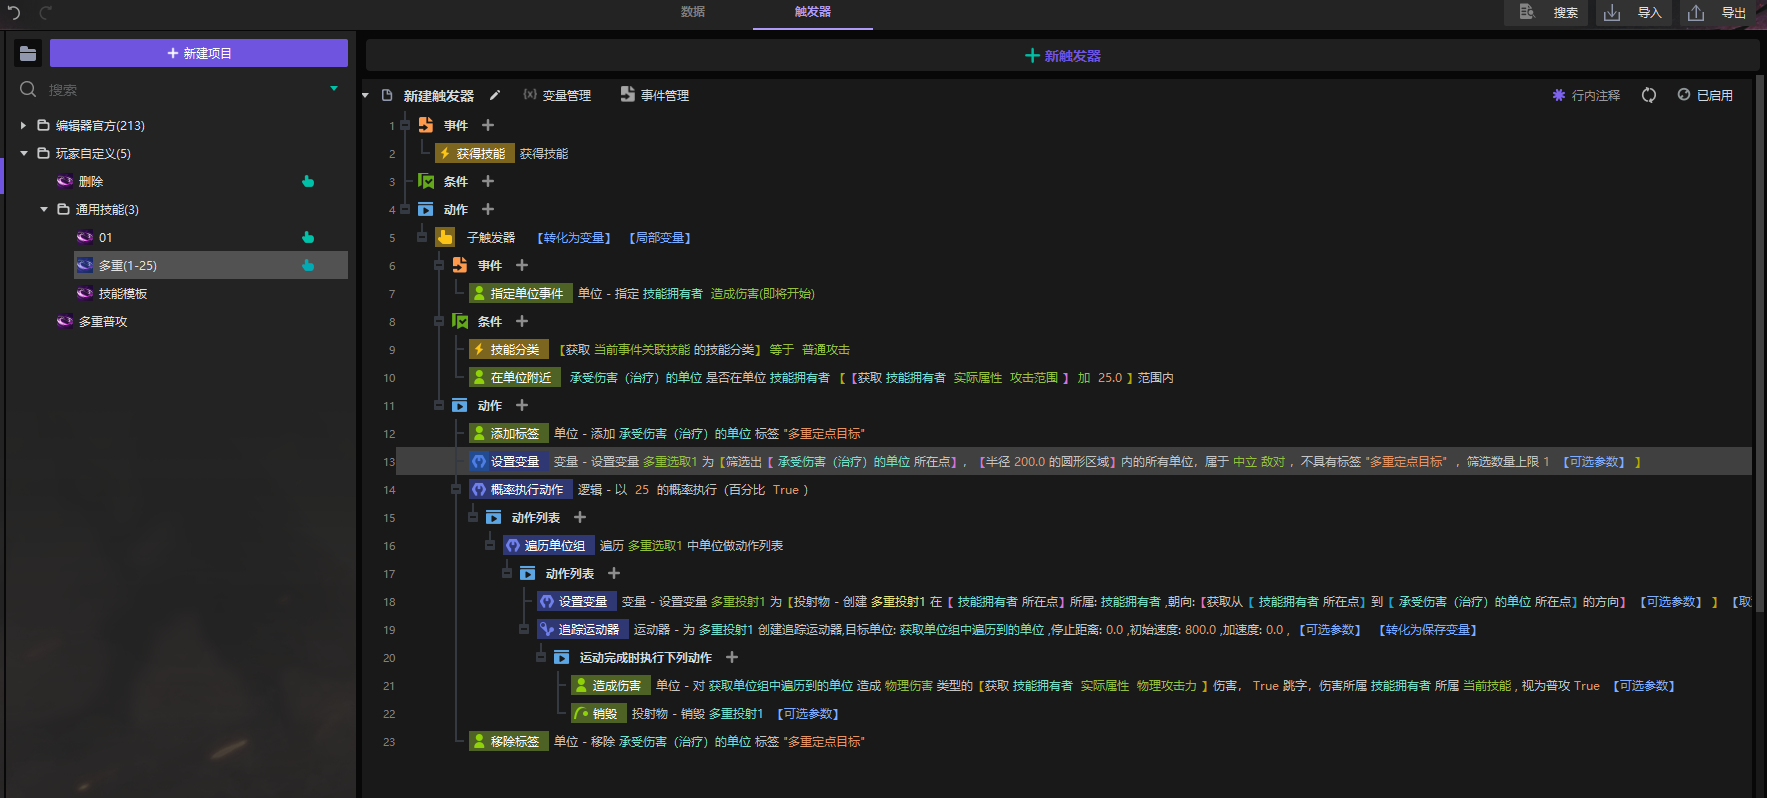Focus the sidebar 搜索 input field

pos(180,90)
